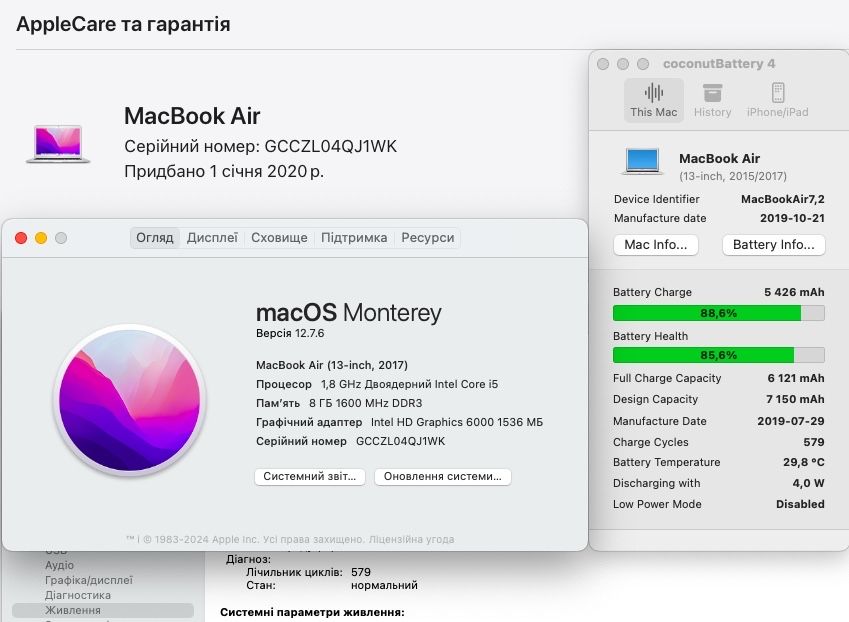The width and height of the screenshot is (849, 622).
Task: Click Придбано 1 січня 2020 р. text
Action: coord(224,172)
